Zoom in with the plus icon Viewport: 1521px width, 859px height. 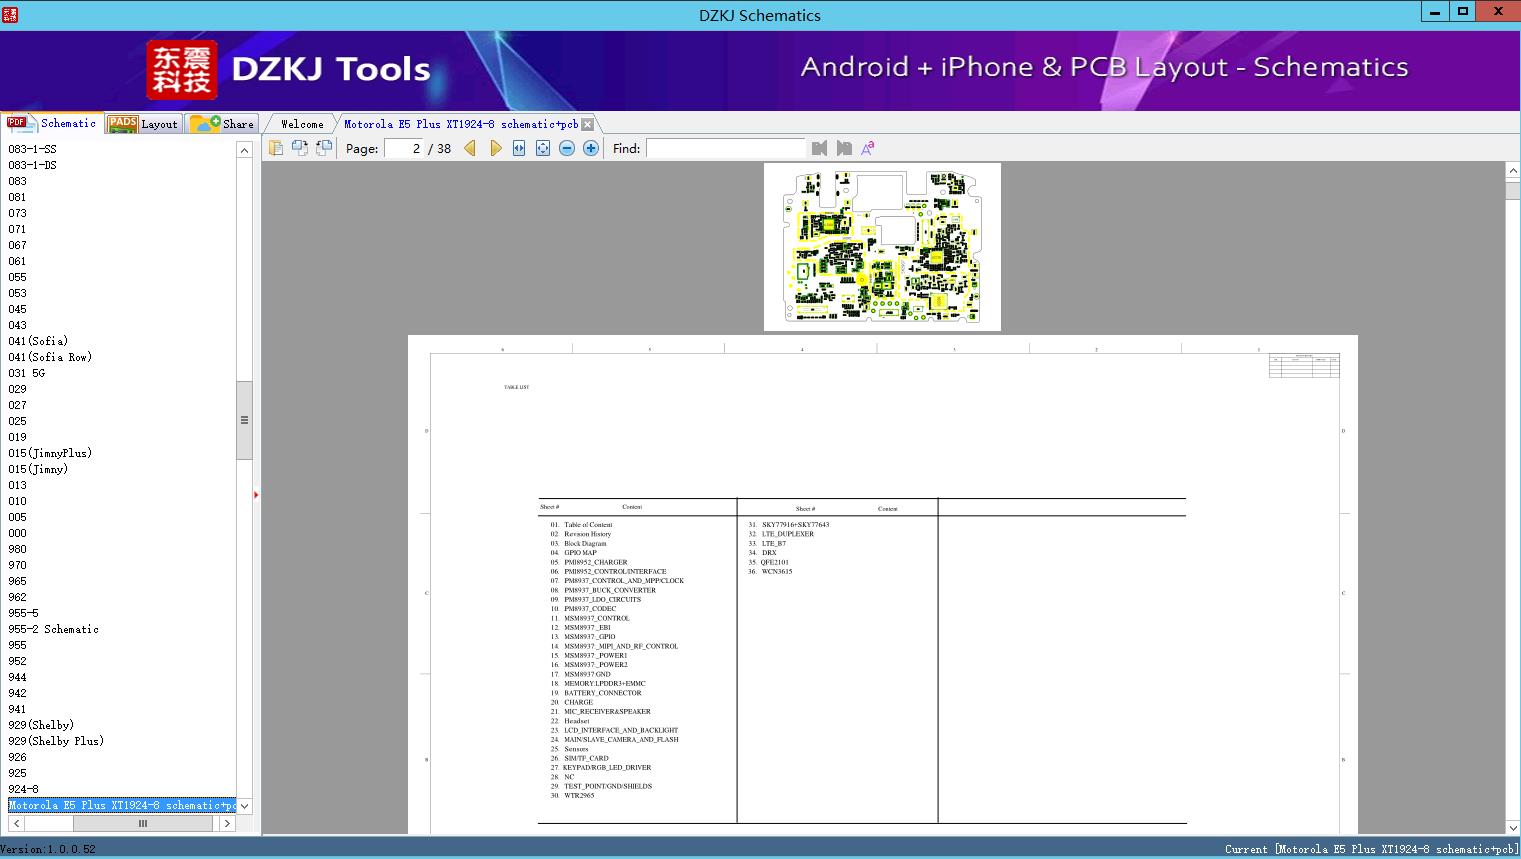pos(591,148)
